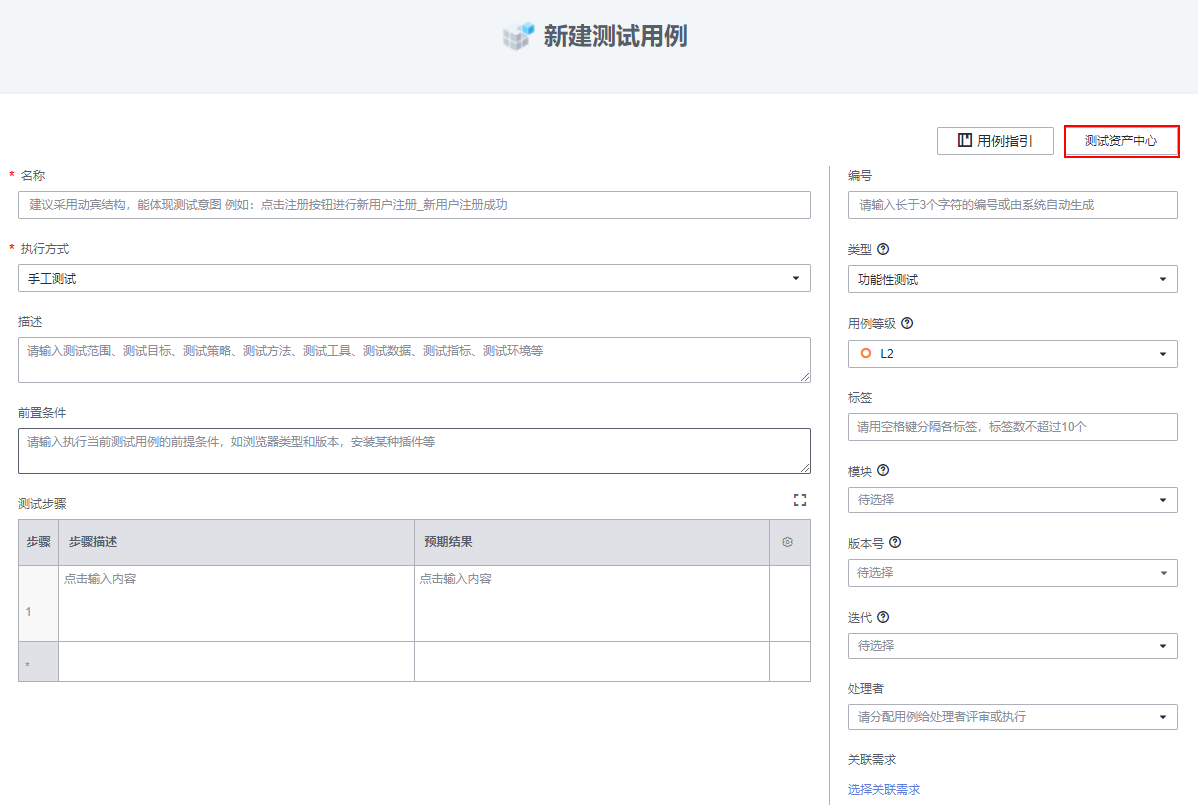This screenshot has width=1198, height=805.
Task: Click the help icon next to 类型
Action: 883,250
